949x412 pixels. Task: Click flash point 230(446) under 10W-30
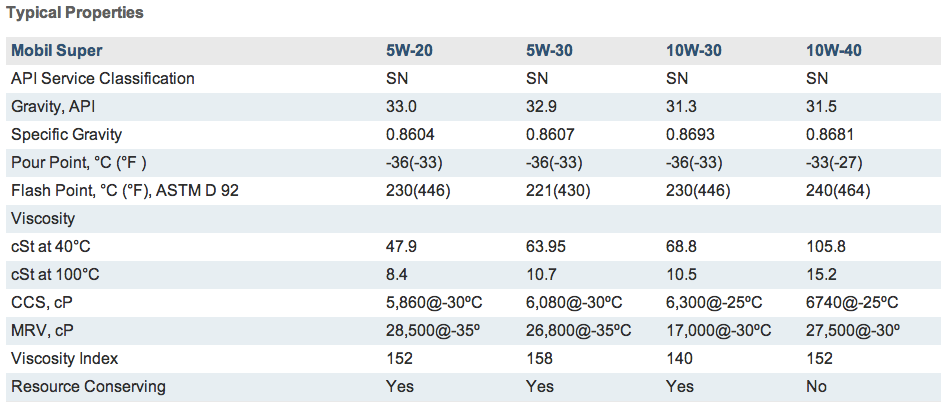coord(698,191)
